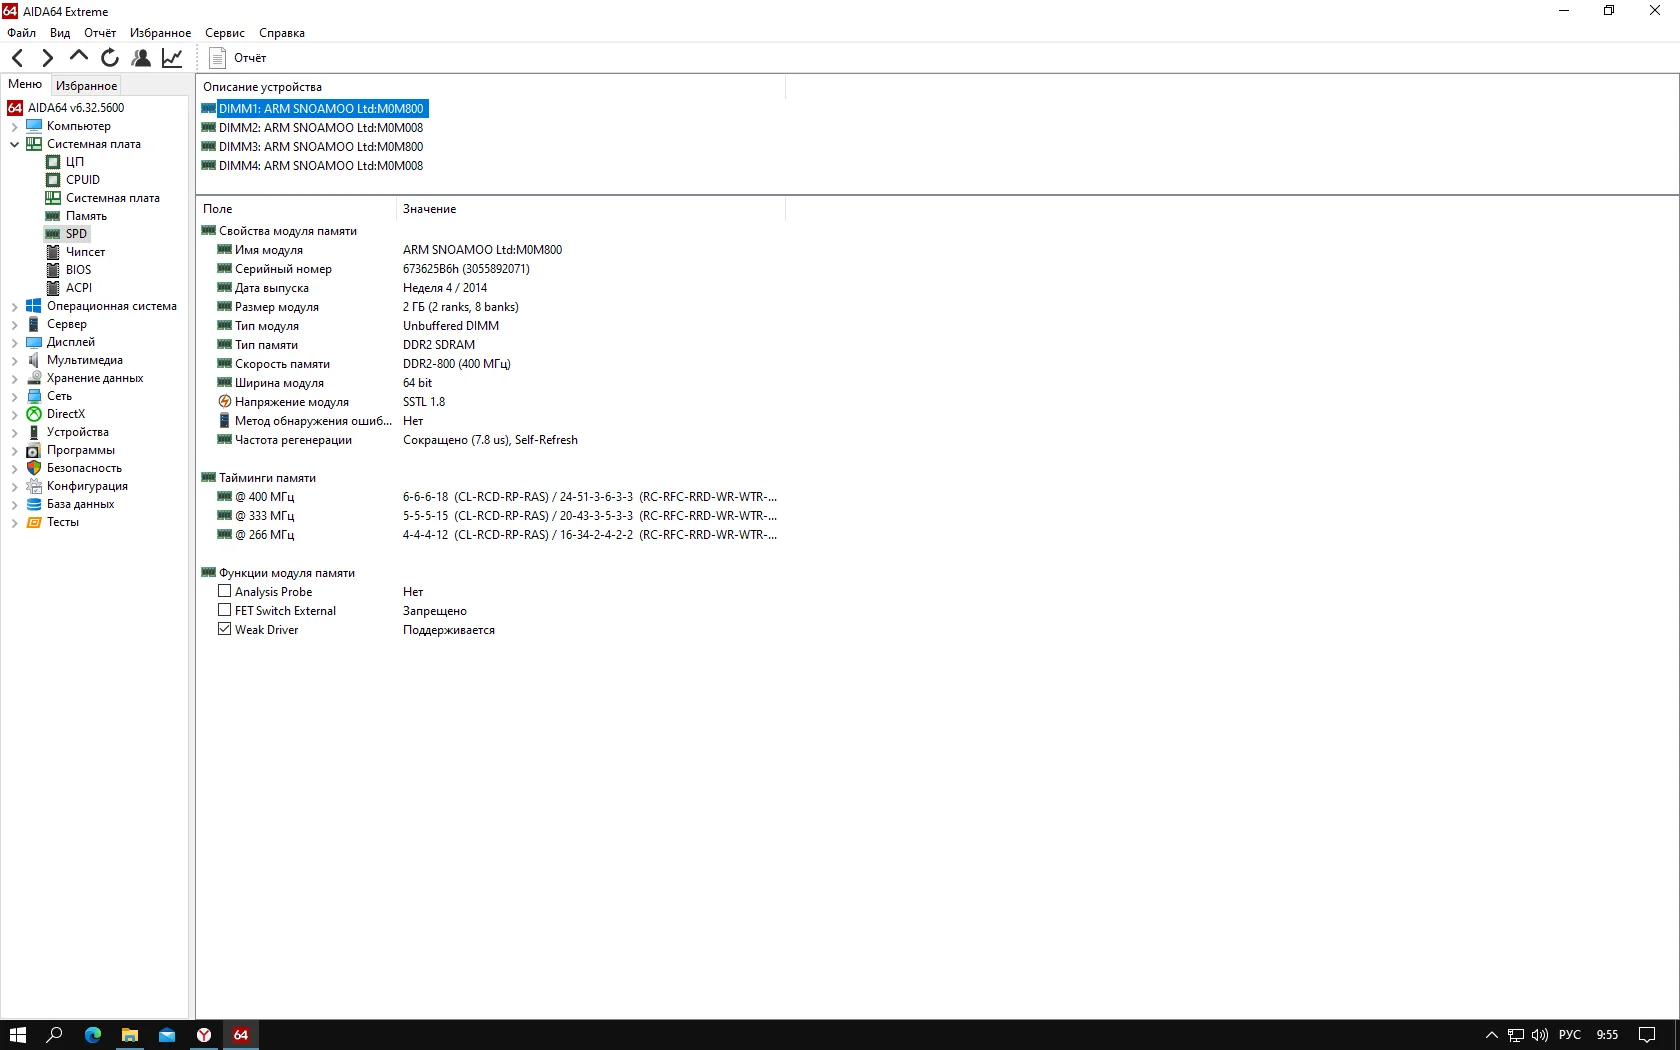Screen dimensions: 1680x1050
Task: Select AIDA64 v6.32.5600 root tree node
Action: (66, 108)
